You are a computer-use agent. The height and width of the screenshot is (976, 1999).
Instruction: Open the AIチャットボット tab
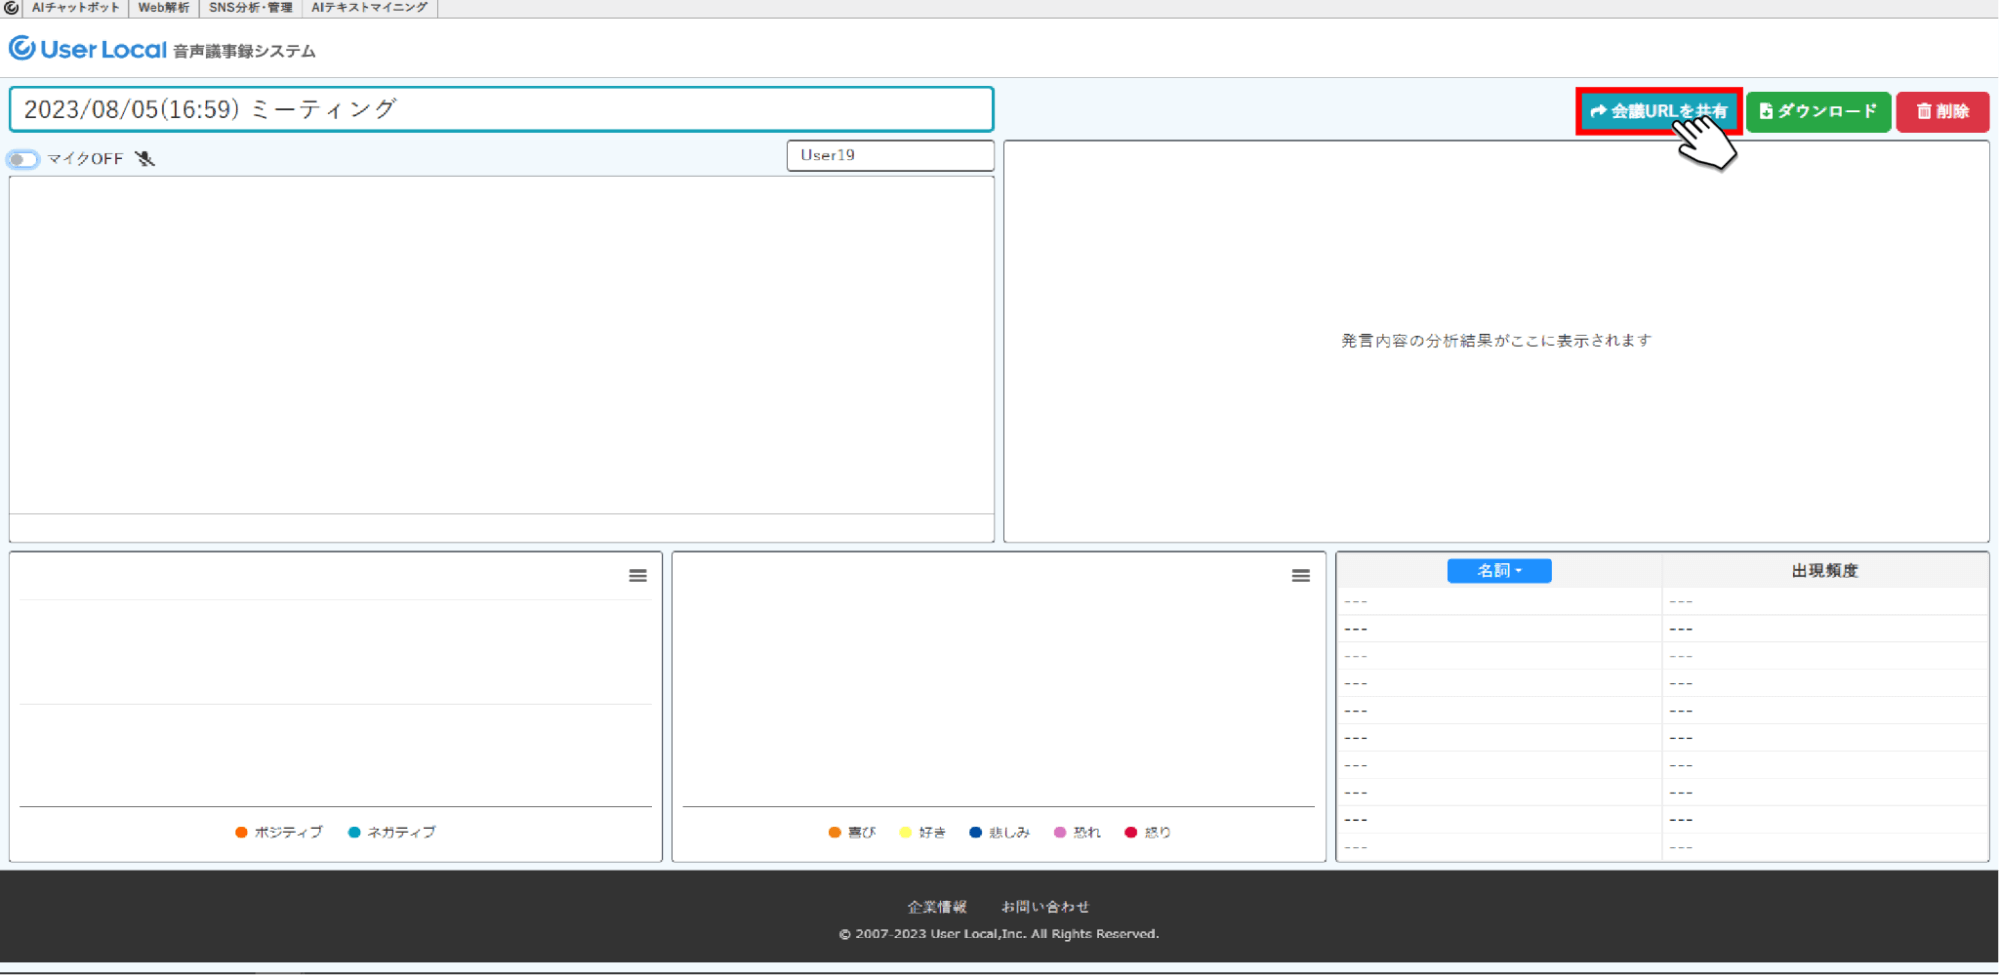pos(75,7)
